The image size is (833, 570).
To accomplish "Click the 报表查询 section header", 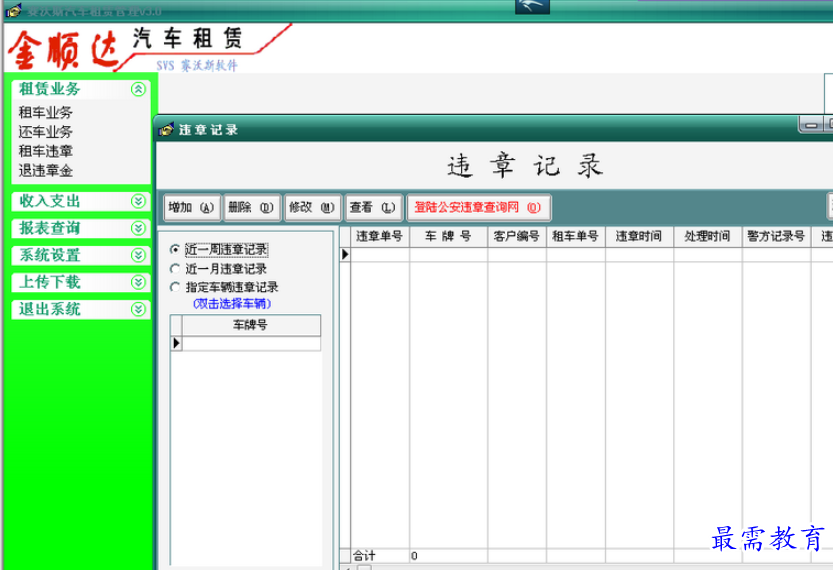I will coord(81,228).
